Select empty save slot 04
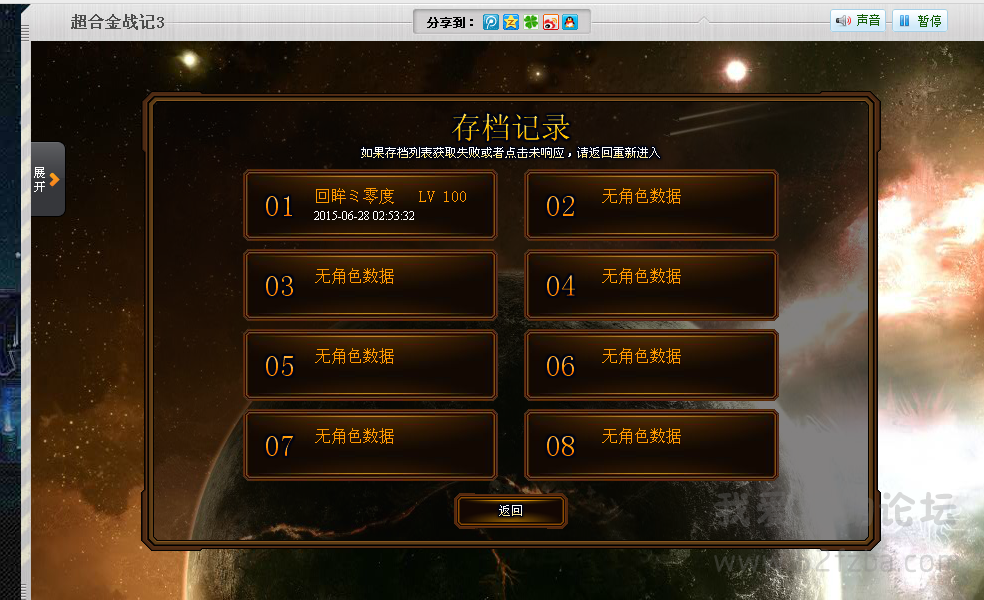Screen dimensions: 984x600 click(x=651, y=285)
